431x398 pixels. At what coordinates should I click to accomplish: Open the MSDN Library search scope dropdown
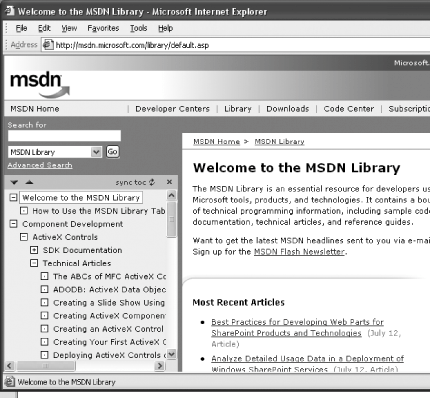[x=96, y=152]
